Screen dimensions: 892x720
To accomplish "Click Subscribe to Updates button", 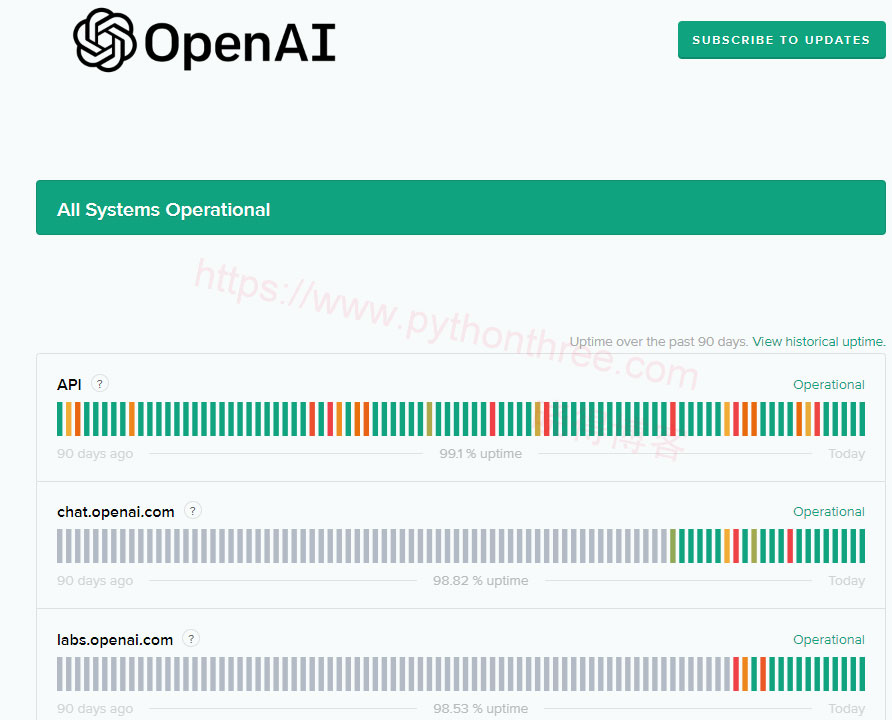I will tap(781, 40).
